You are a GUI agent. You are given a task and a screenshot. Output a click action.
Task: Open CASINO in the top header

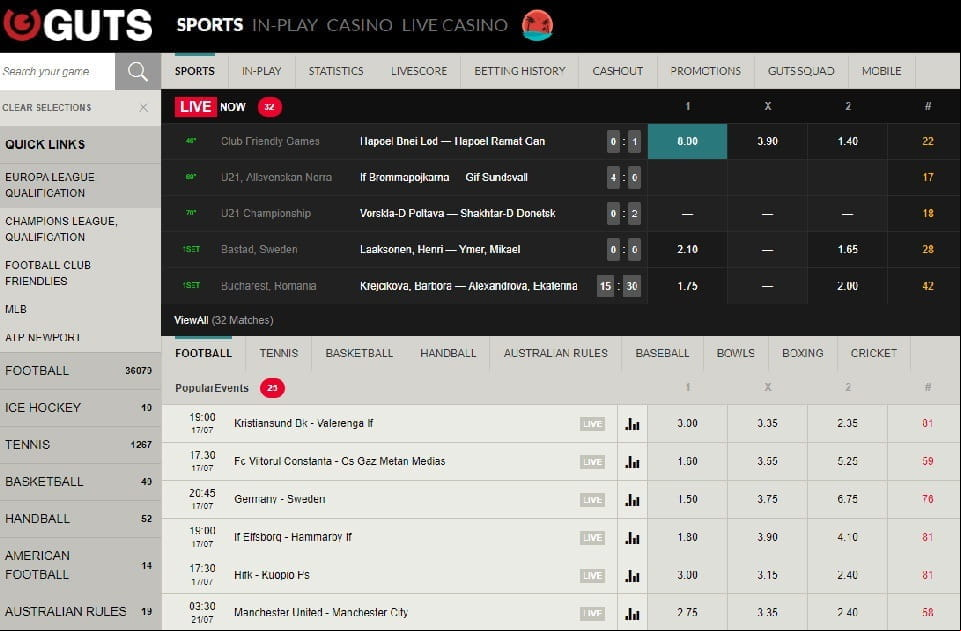pyautogui.click(x=359, y=25)
